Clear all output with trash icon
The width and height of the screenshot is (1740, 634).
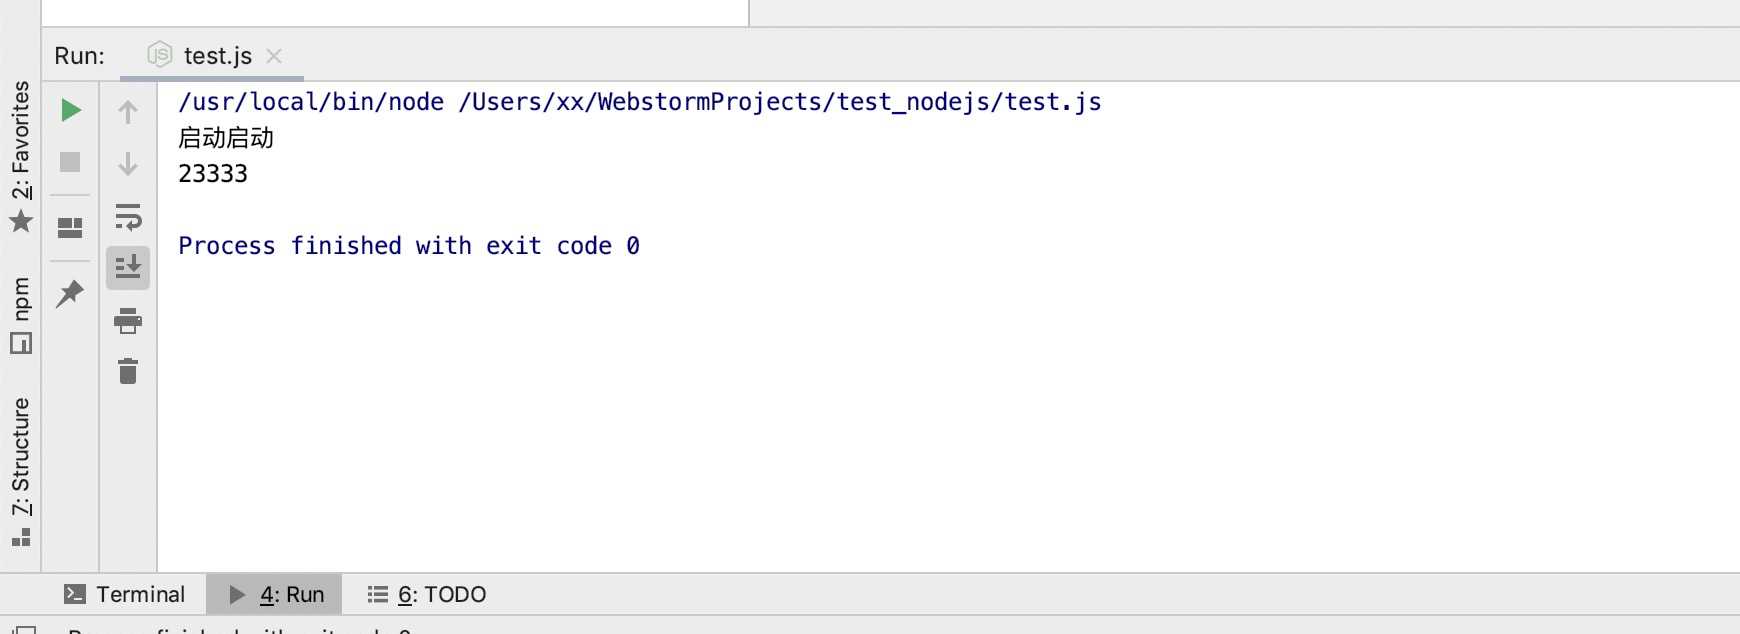[x=128, y=371]
